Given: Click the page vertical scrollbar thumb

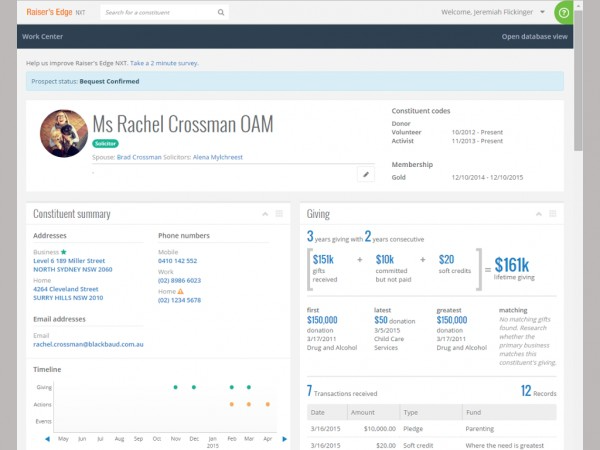Looking at the screenshot, I should [x=578, y=80].
